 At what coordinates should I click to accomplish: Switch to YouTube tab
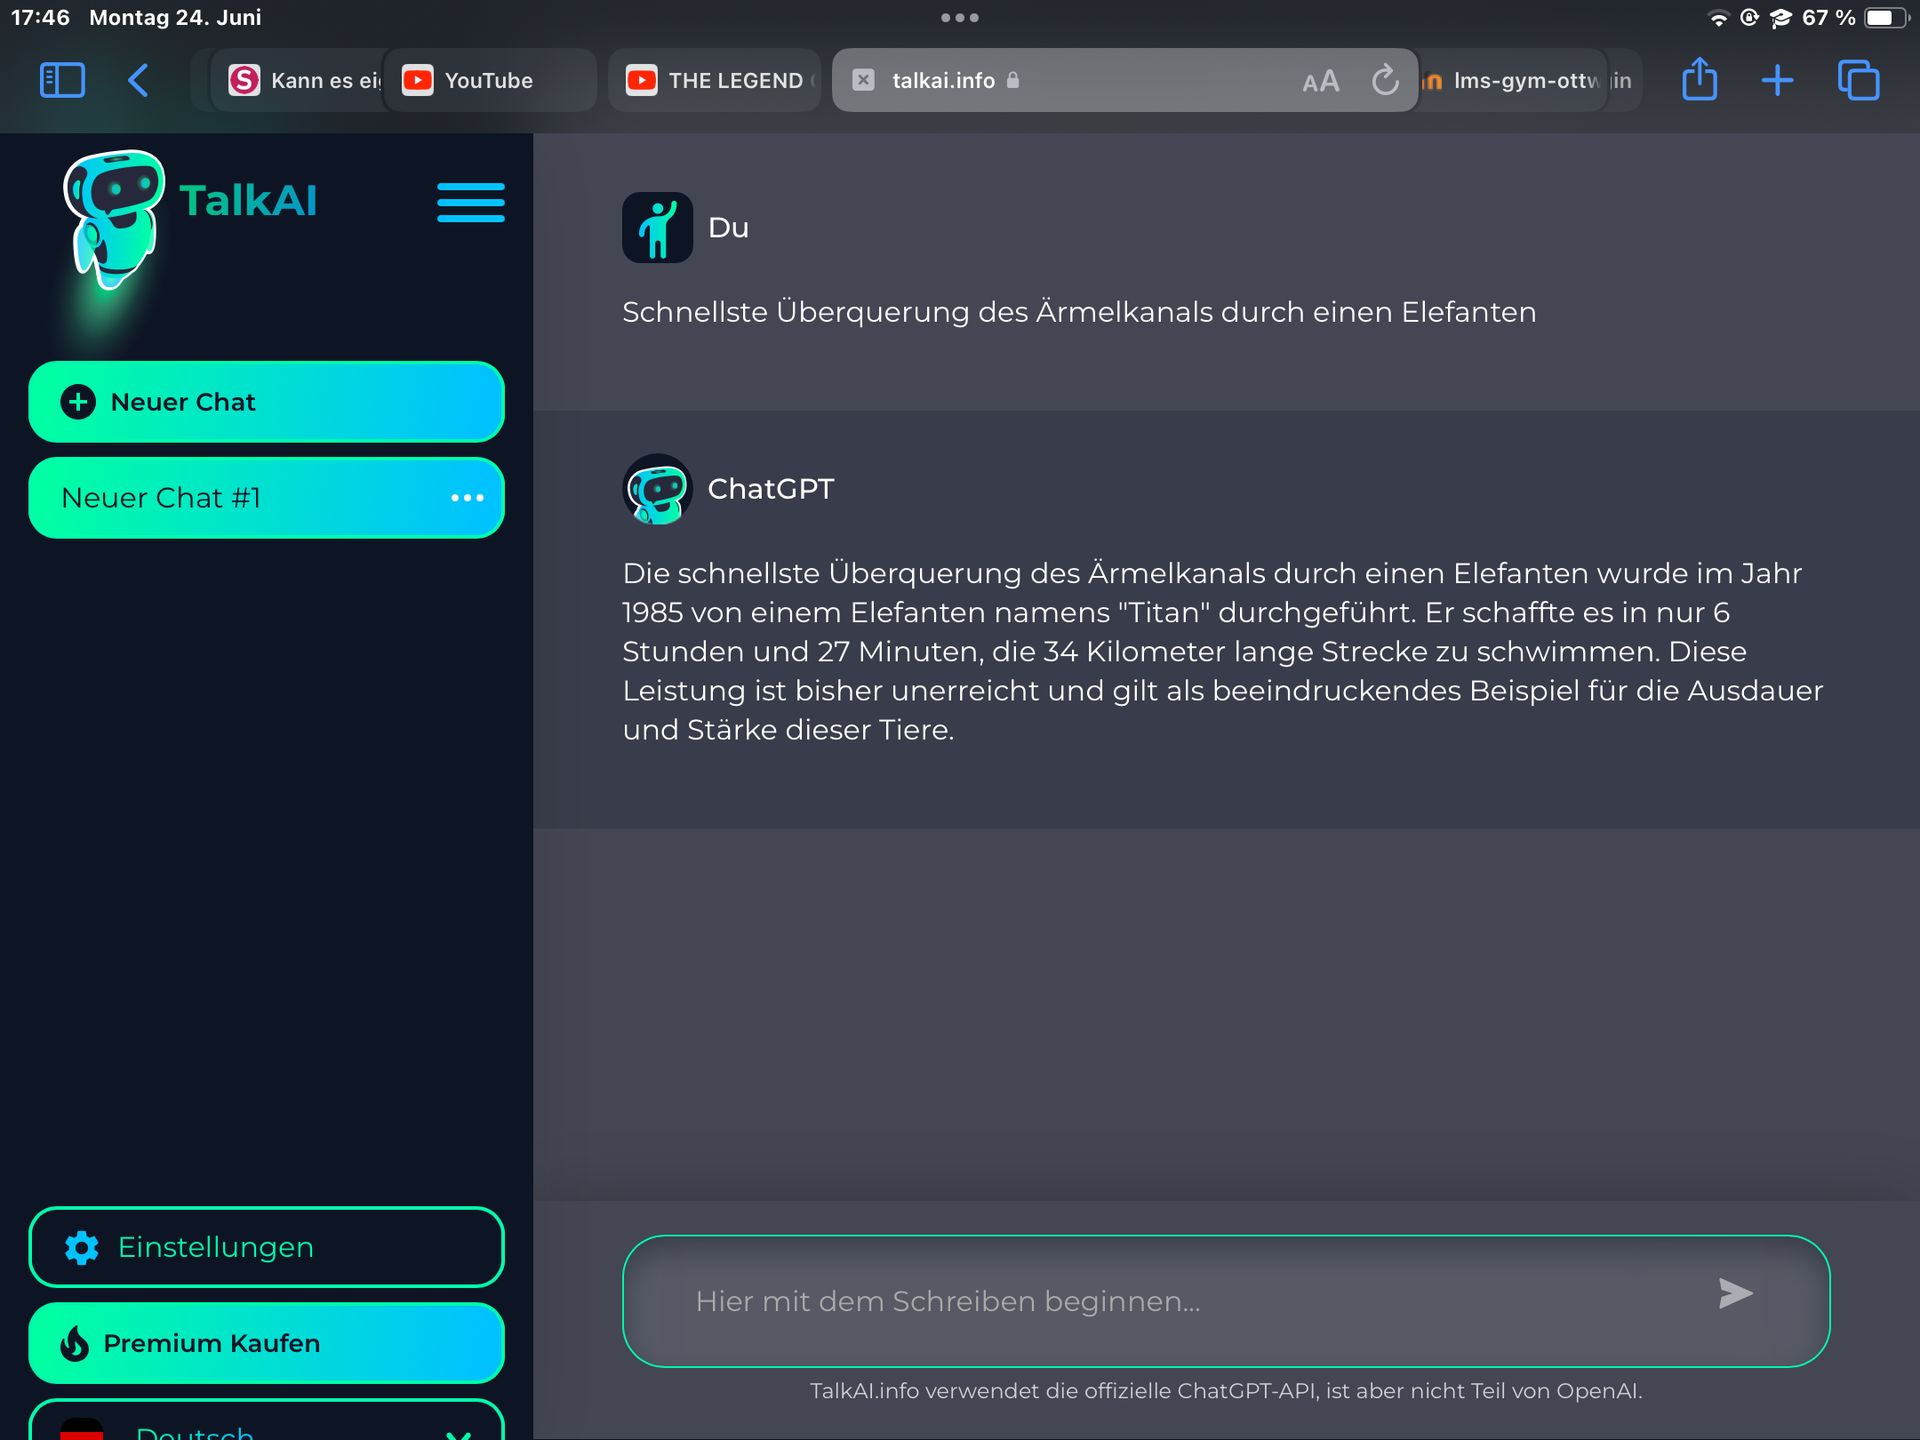click(x=488, y=80)
